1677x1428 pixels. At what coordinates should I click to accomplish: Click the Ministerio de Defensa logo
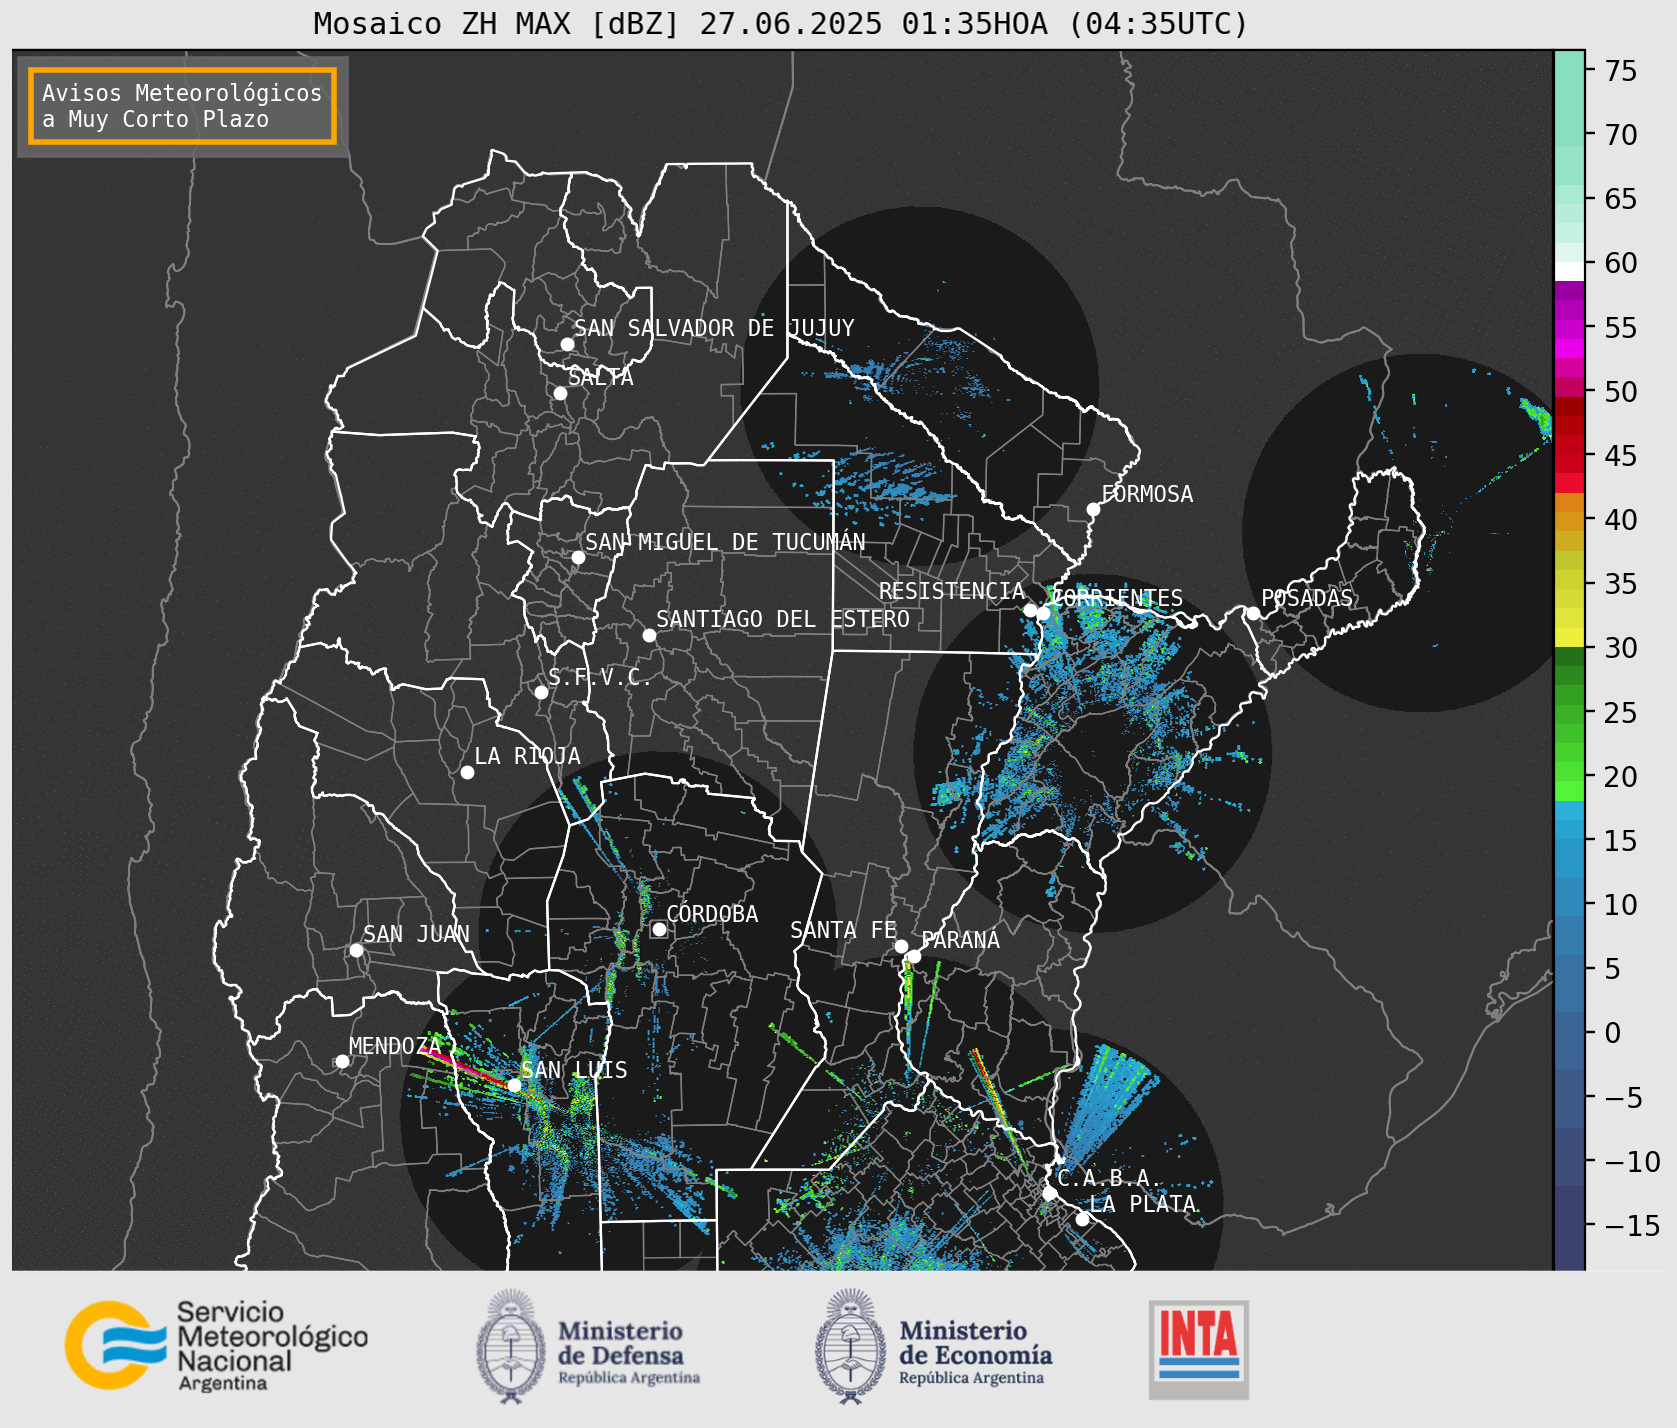(x=588, y=1346)
